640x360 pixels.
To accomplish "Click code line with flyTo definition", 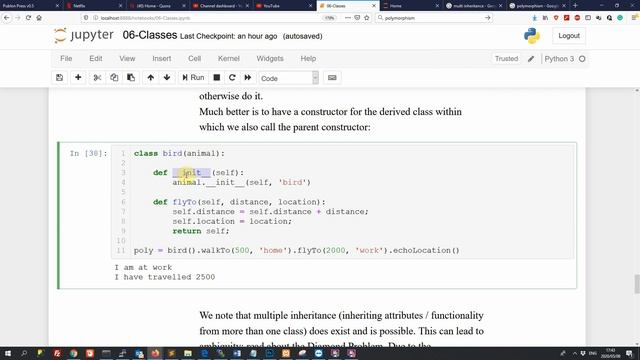I will (x=240, y=202).
